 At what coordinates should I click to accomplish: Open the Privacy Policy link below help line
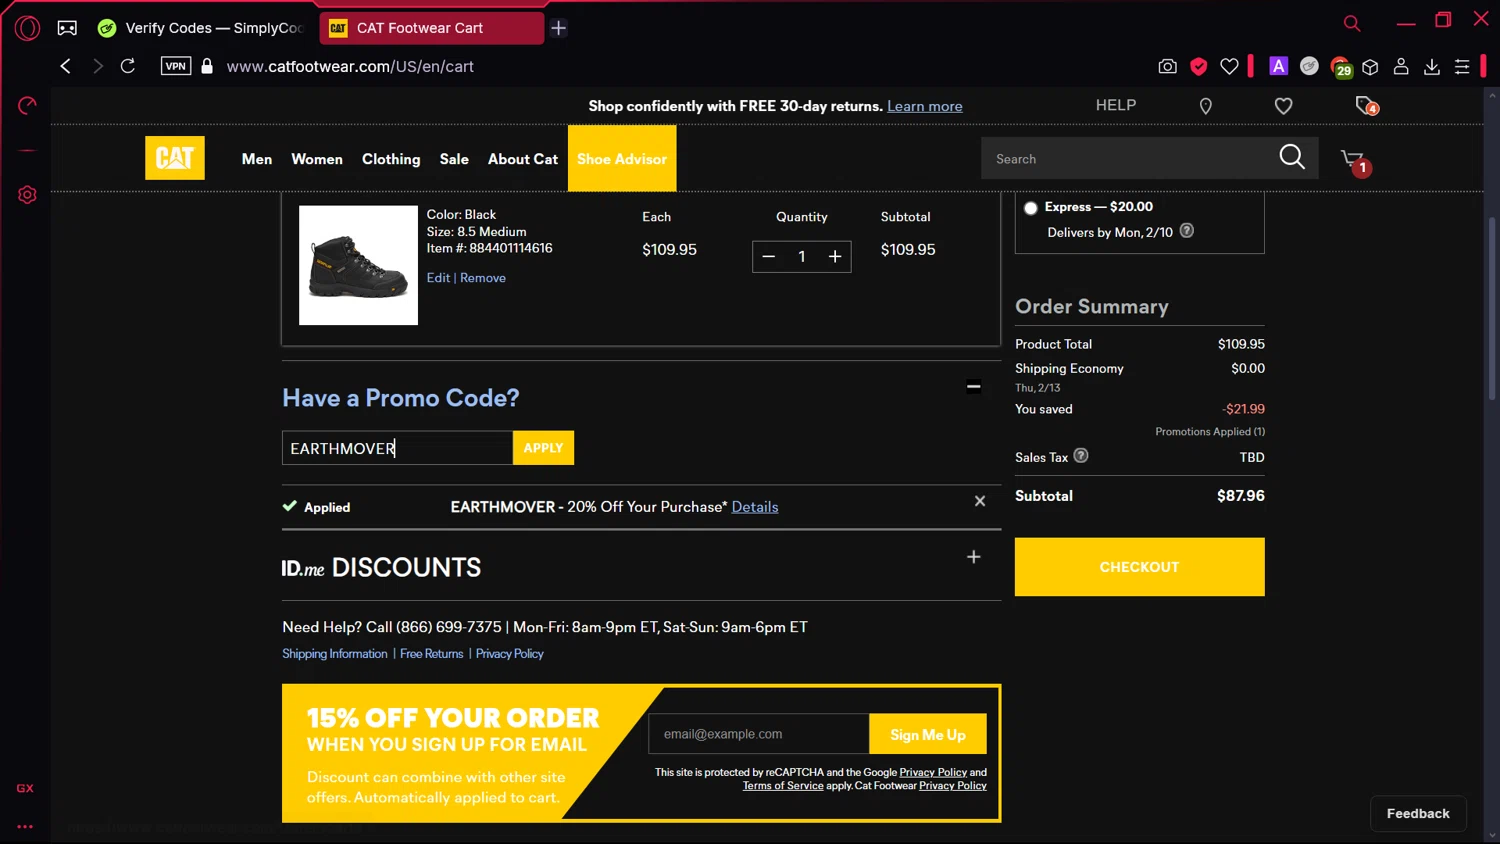[x=510, y=654]
